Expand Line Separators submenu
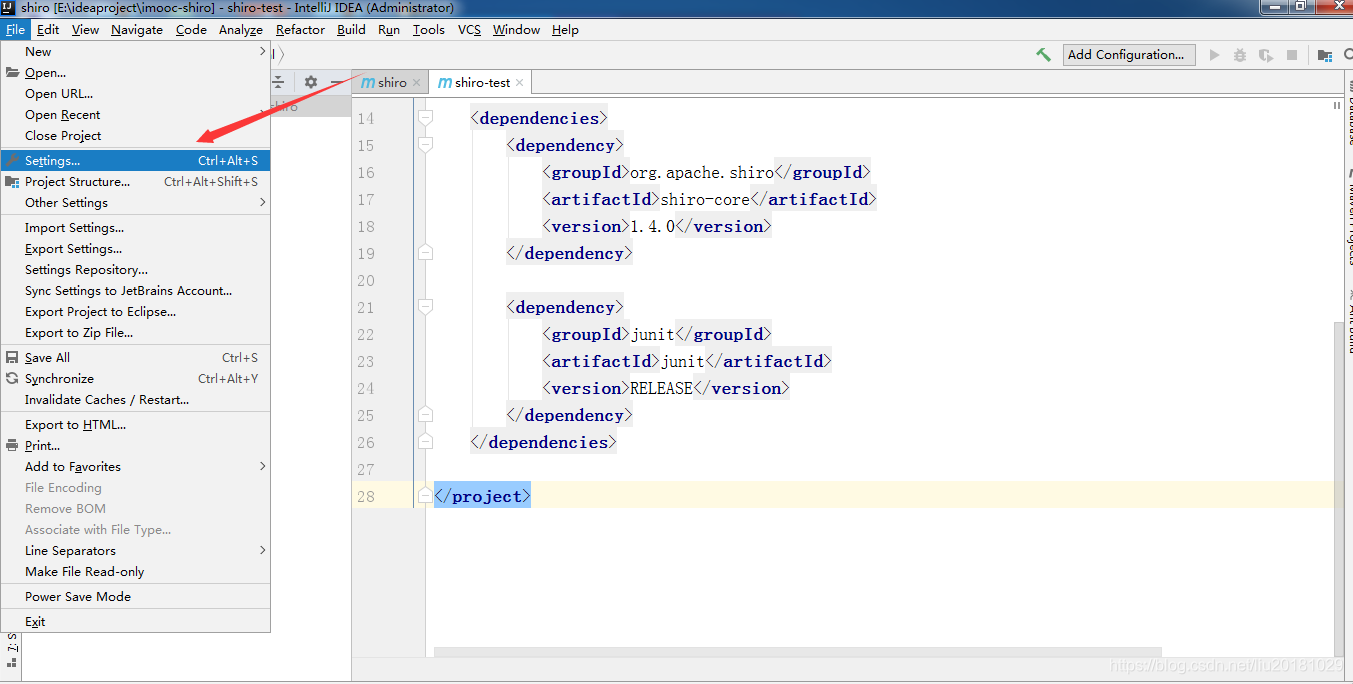This screenshot has height=684, width=1353. (x=136, y=550)
